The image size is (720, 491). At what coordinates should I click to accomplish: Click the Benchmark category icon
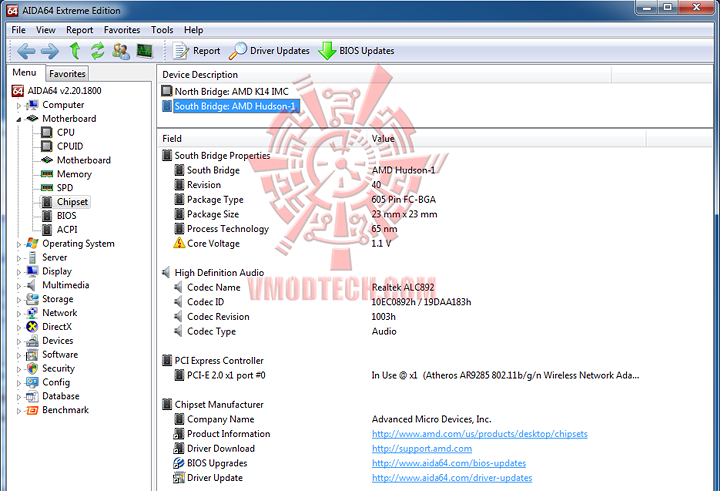[x=32, y=410]
